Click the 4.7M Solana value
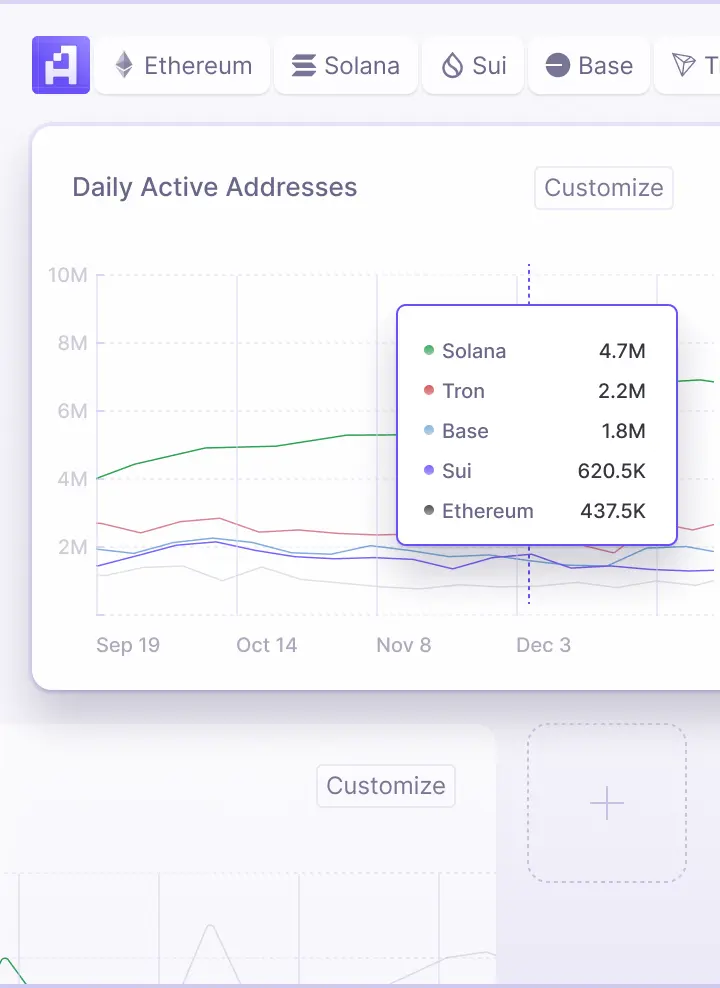 tap(622, 351)
